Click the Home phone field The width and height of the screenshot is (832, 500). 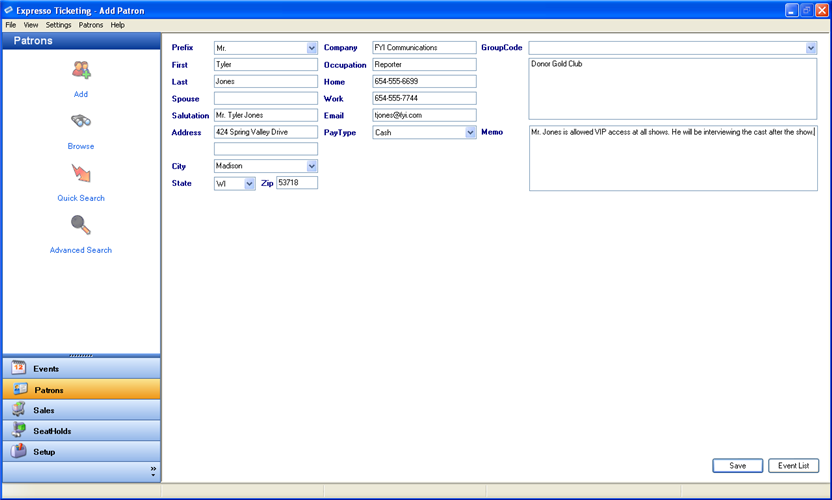(424, 81)
